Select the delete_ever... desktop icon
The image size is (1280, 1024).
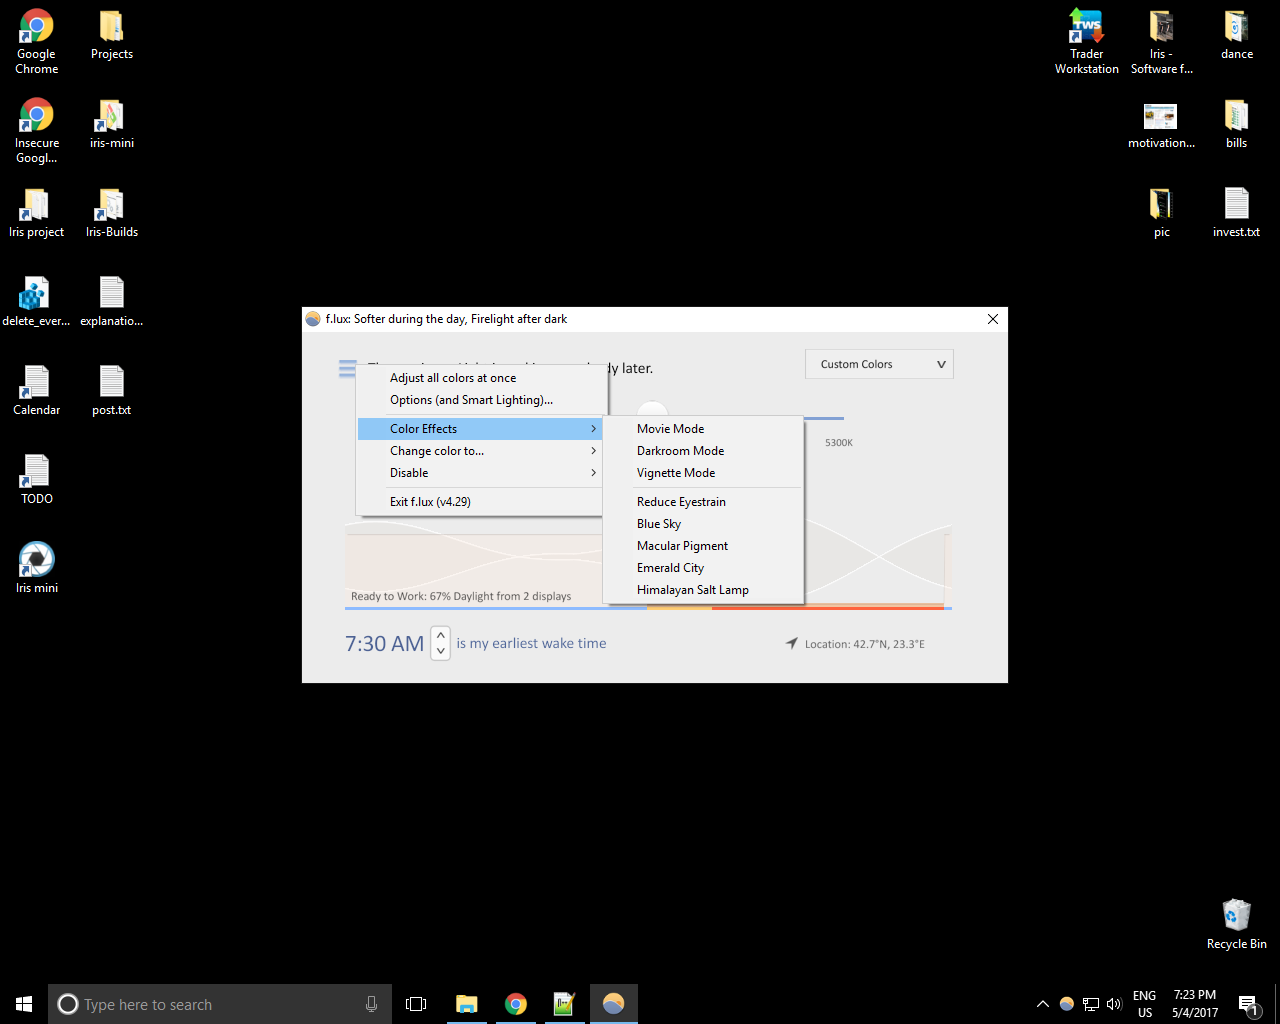pos(37,302)
